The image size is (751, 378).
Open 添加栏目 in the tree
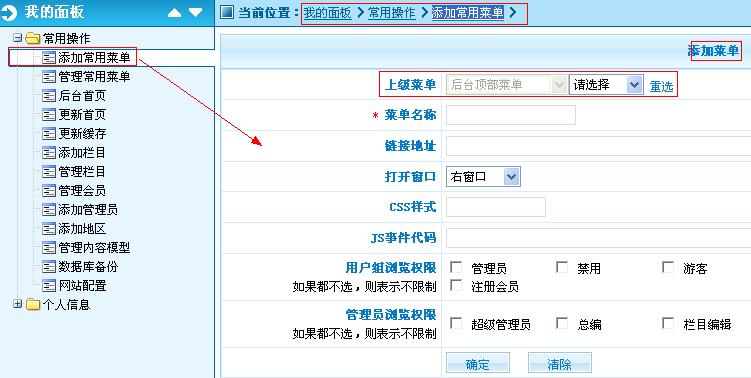click(x=82, y=153)
